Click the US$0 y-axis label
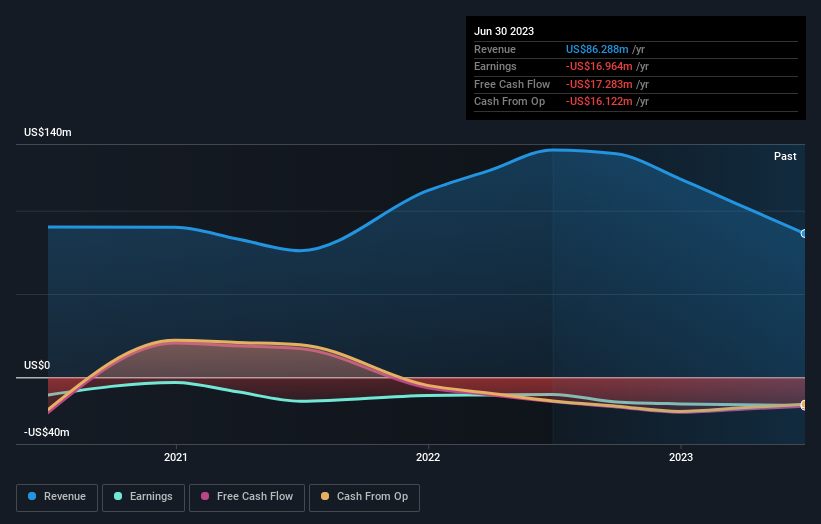 pyautogui.click(x=37, y=365)
